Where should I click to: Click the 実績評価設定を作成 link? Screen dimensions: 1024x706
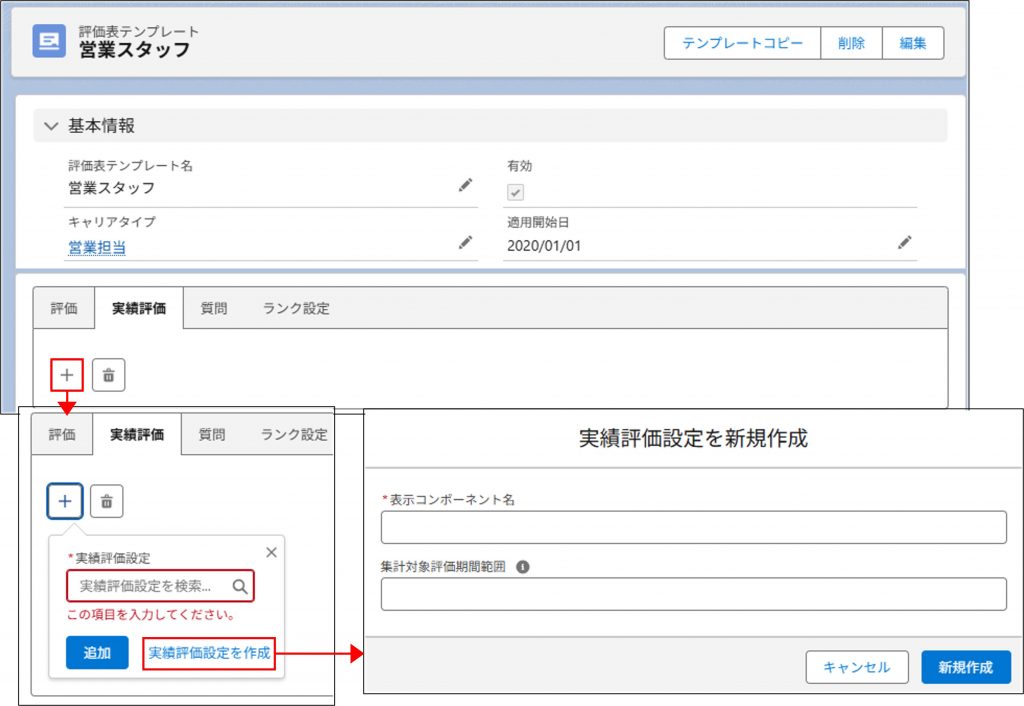(x=209, y=652)
